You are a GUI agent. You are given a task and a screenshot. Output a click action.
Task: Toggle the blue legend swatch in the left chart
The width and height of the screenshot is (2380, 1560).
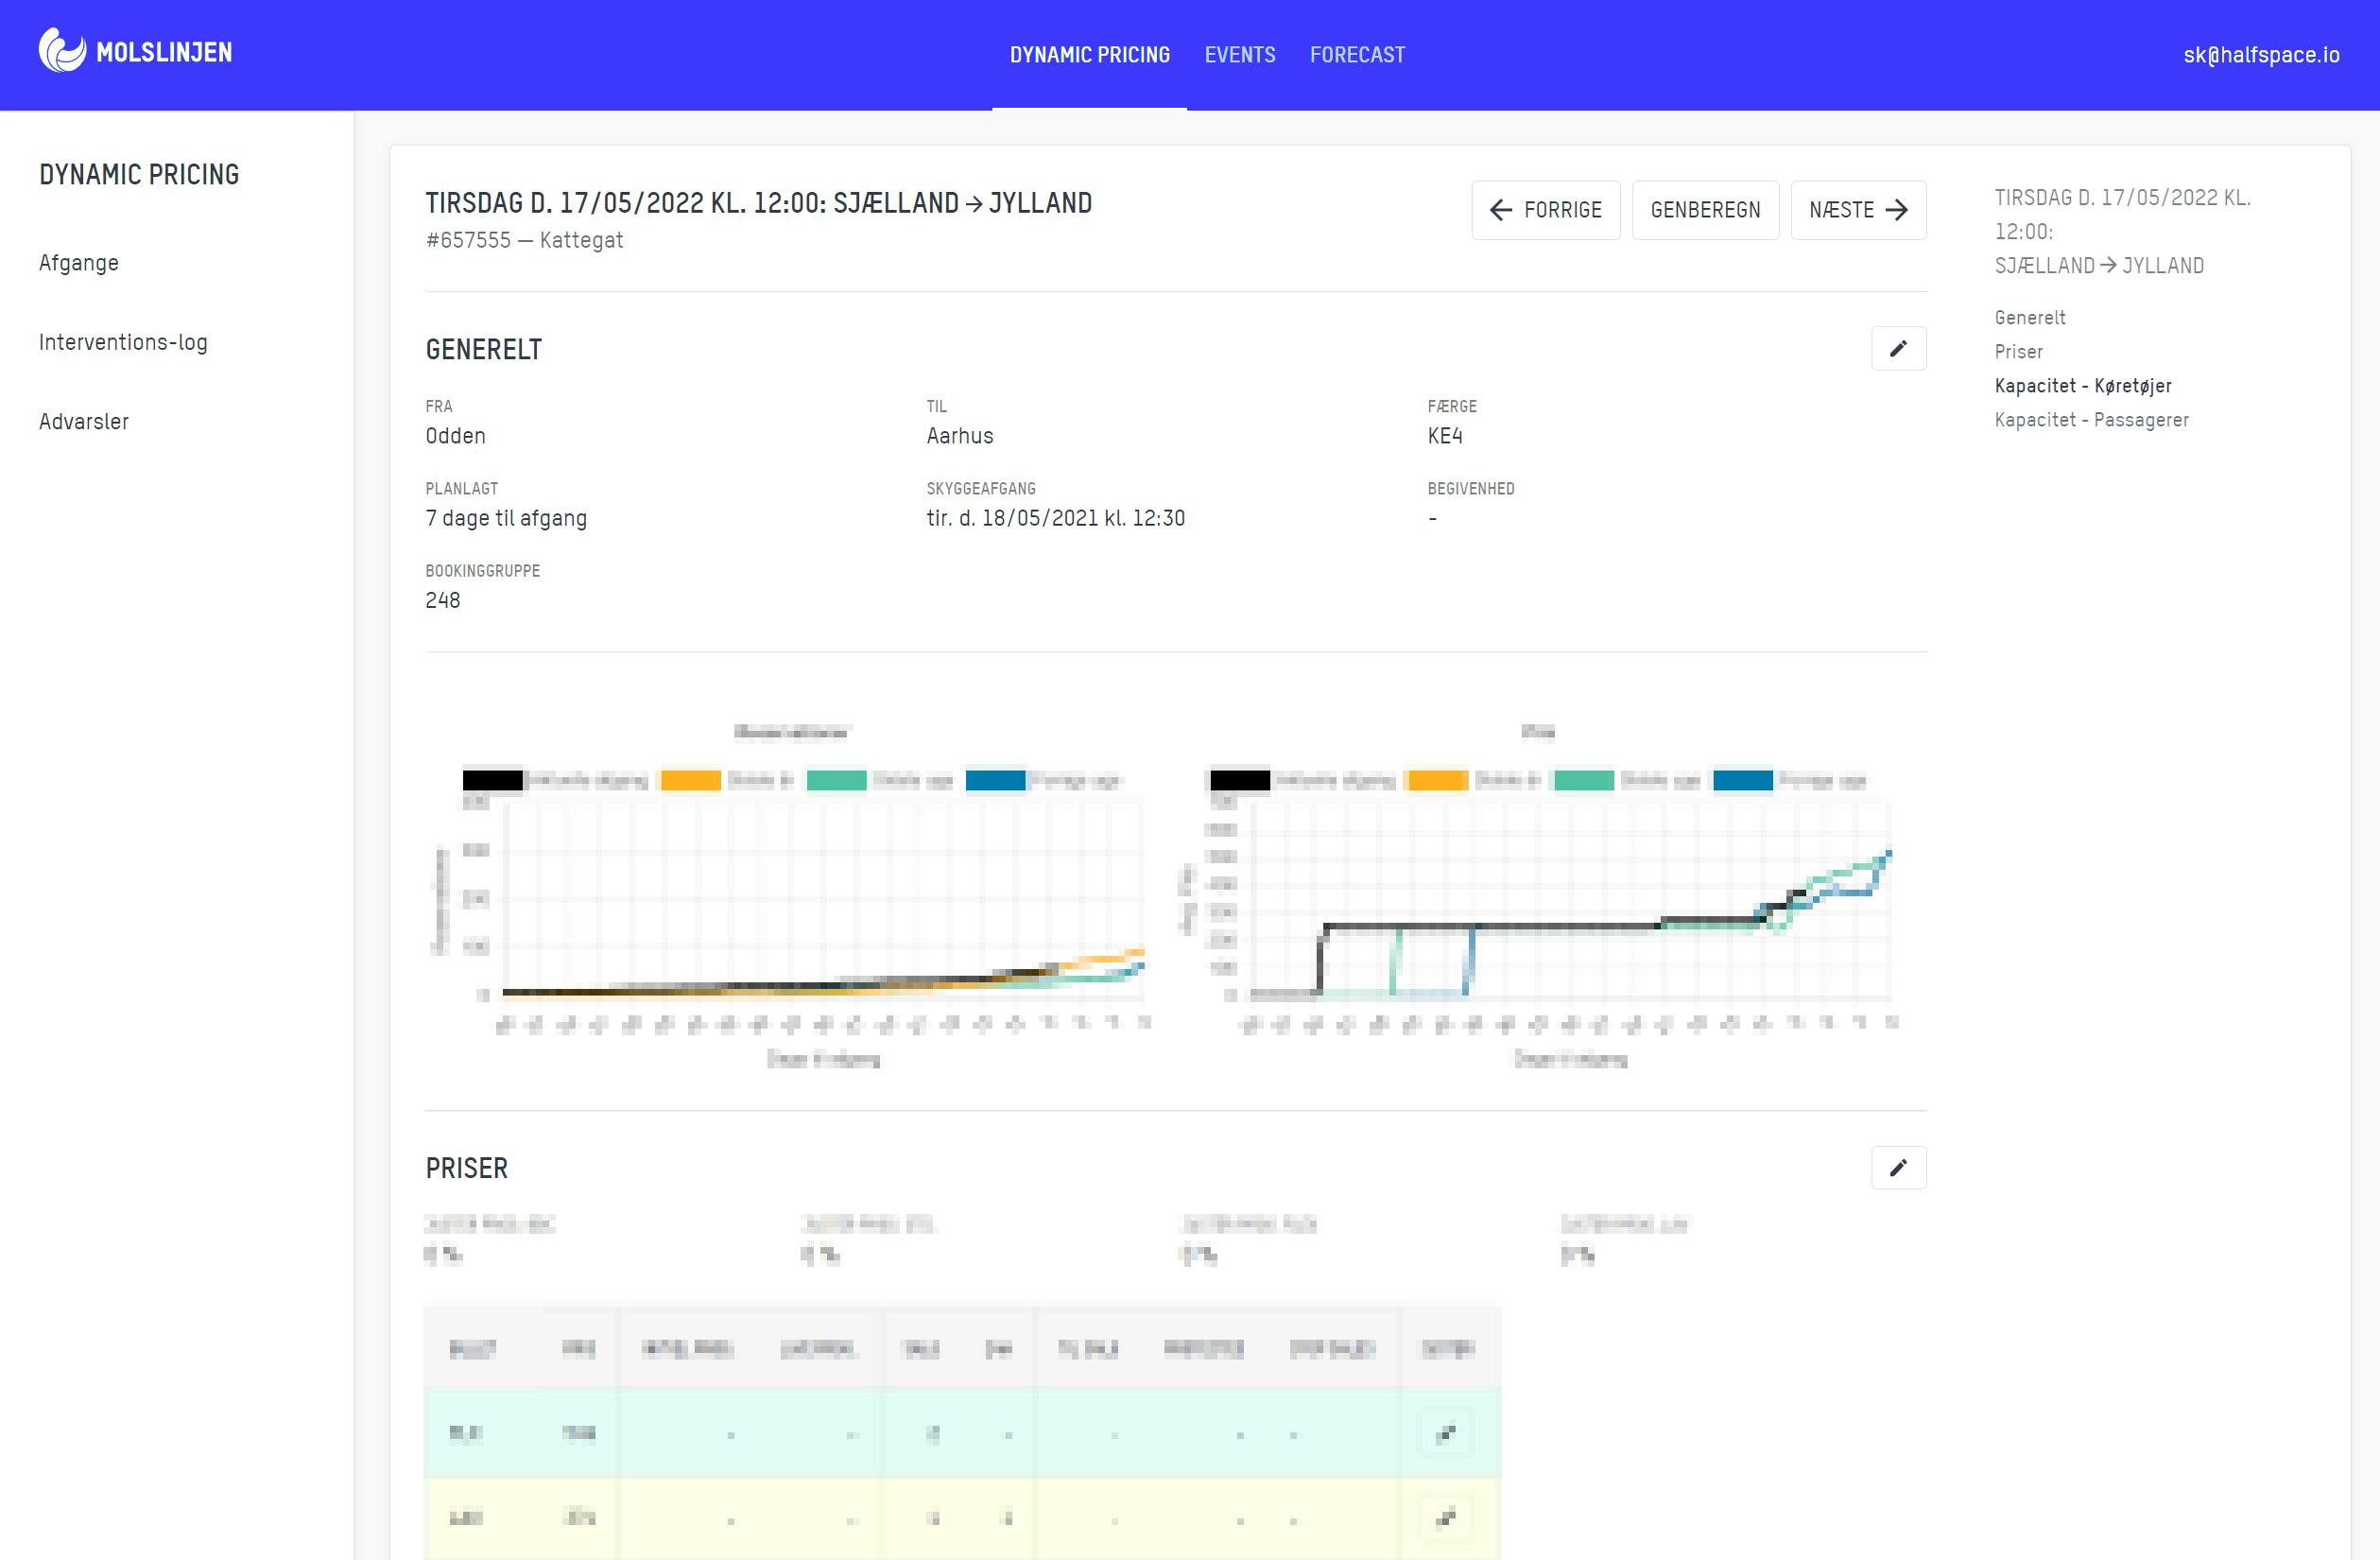click(x=995, y=780)
